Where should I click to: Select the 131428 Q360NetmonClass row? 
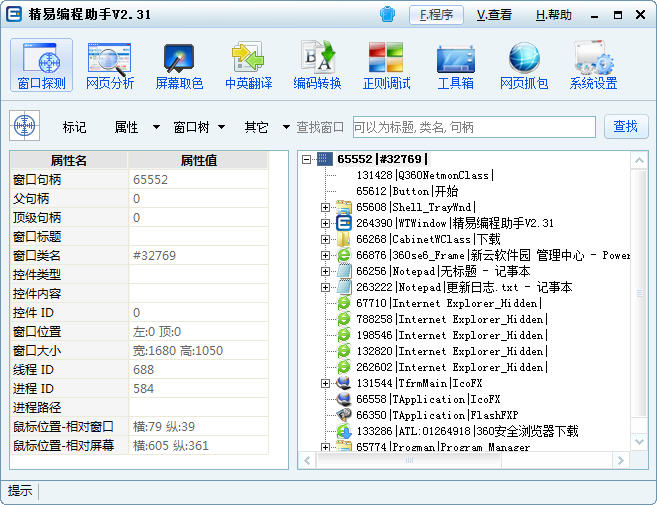coord(425,175)
